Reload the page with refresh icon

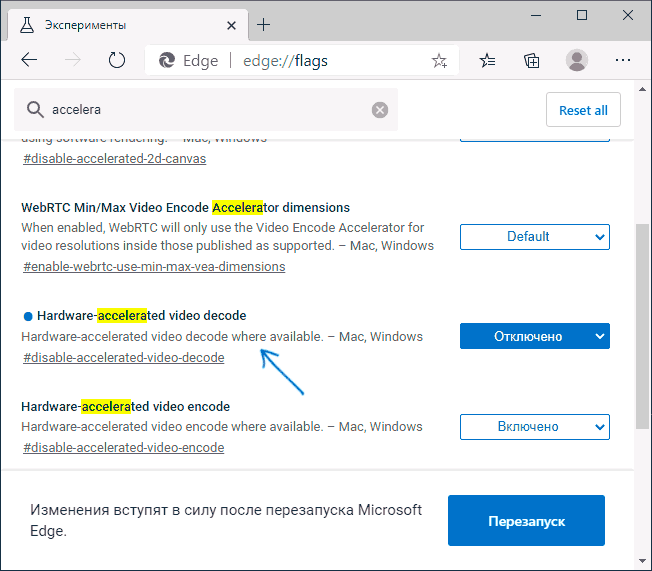point(117,60)
